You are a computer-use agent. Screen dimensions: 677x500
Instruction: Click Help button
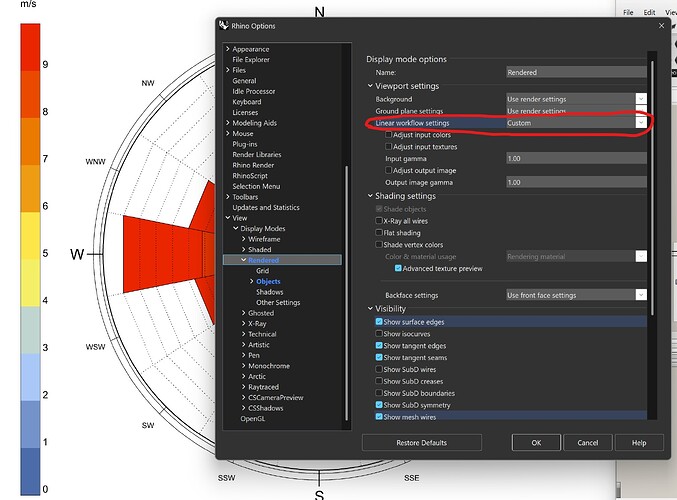pos(639,443)
